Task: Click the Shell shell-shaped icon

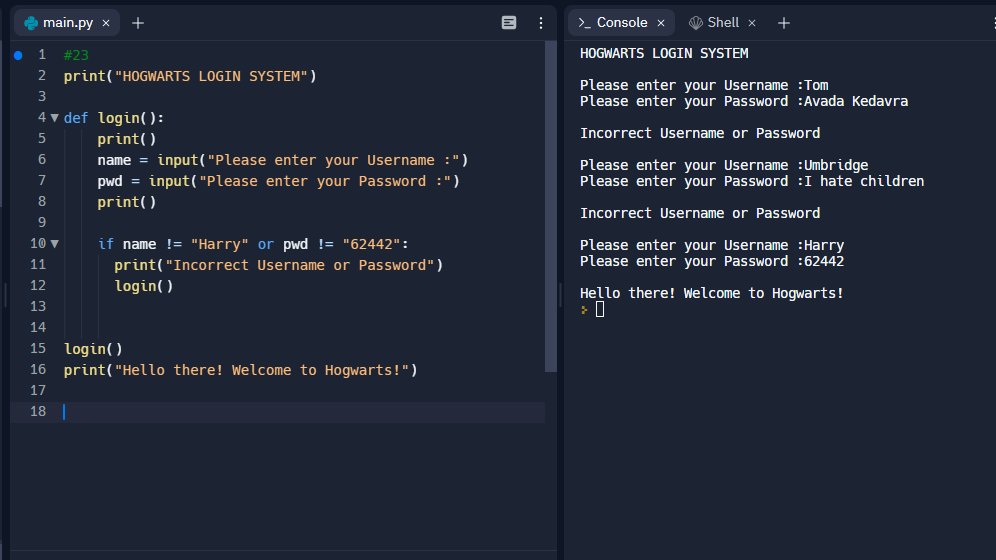Action: (696, 23)
